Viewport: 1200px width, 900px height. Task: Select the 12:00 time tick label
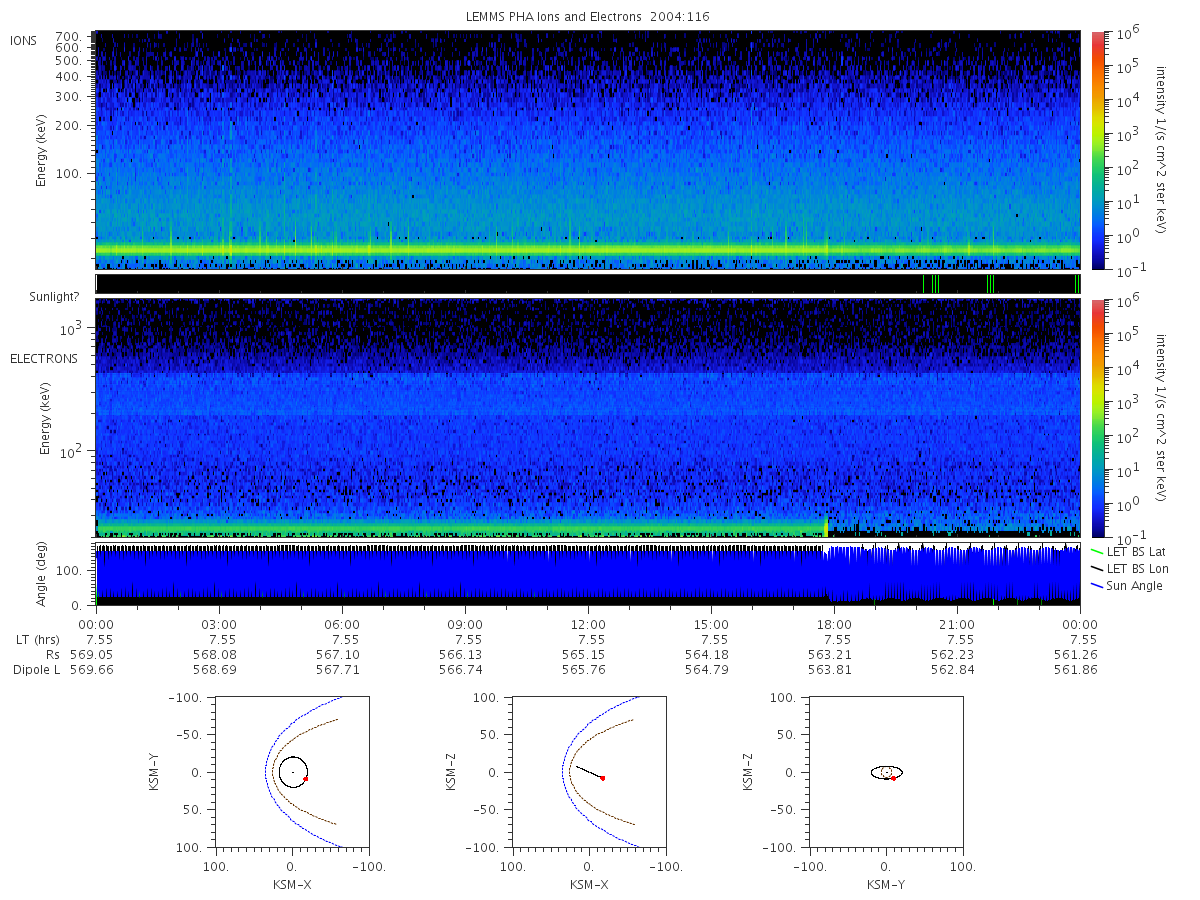click(x=588, y=624)
